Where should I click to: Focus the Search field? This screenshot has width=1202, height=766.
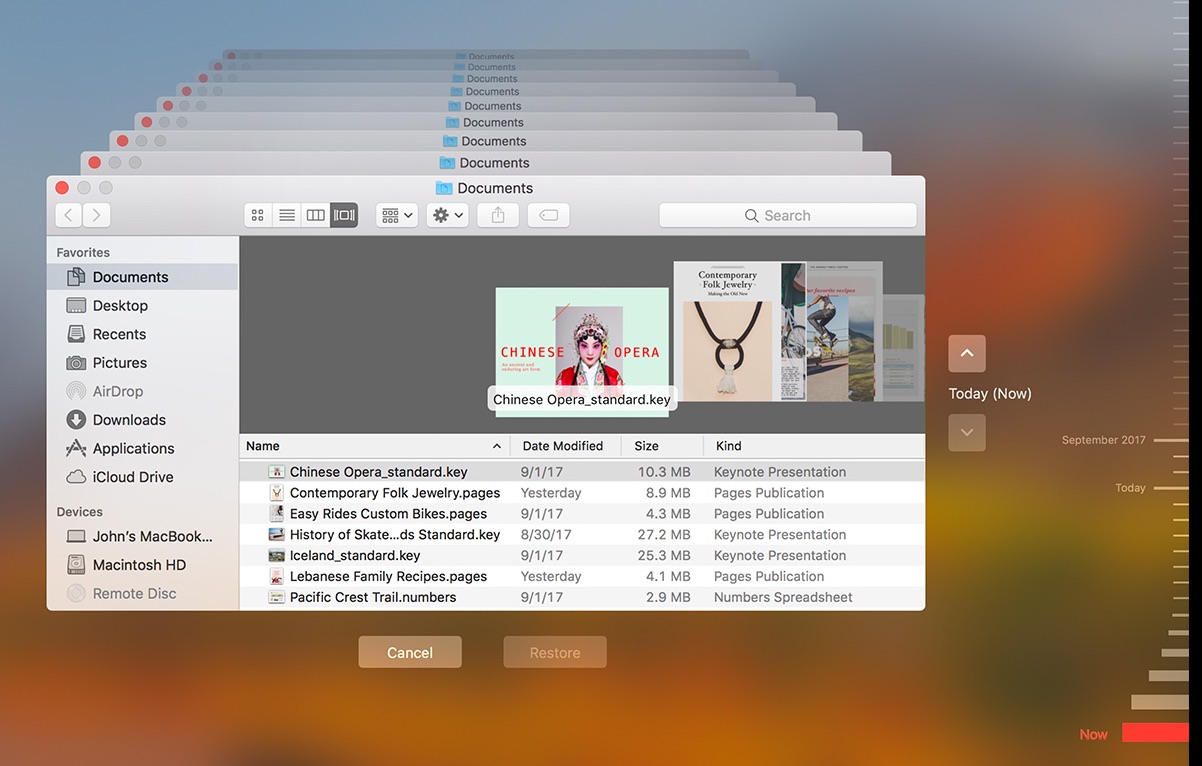click(788, 215)
